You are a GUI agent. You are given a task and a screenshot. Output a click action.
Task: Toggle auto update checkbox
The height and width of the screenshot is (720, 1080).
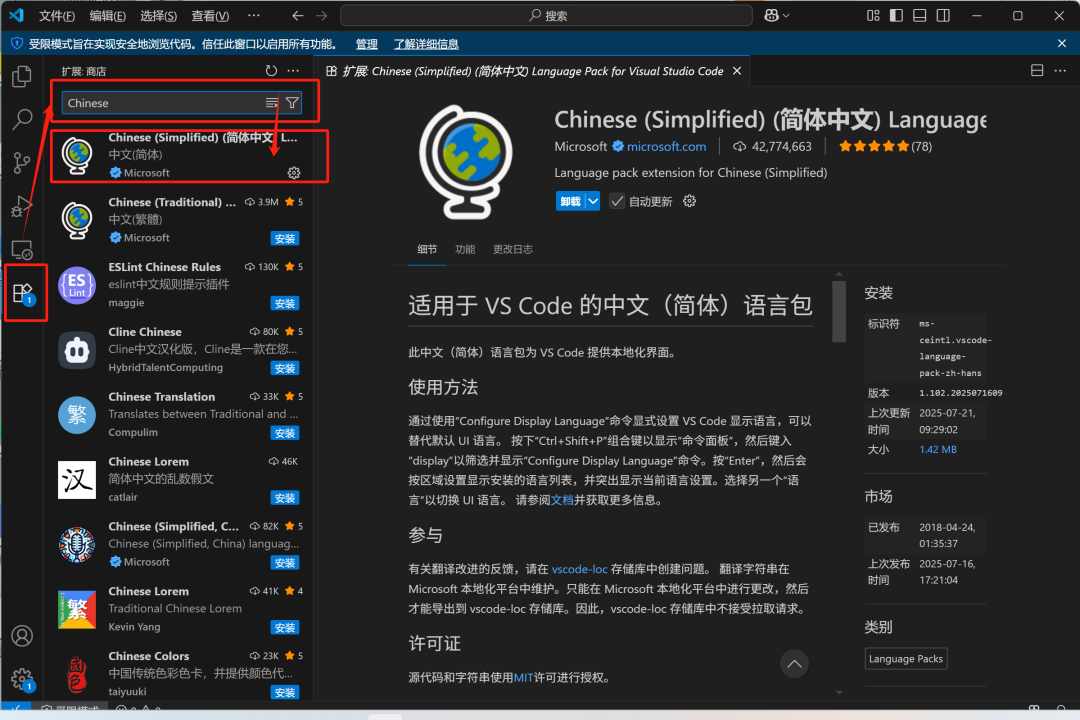click(x=617, y=201)
